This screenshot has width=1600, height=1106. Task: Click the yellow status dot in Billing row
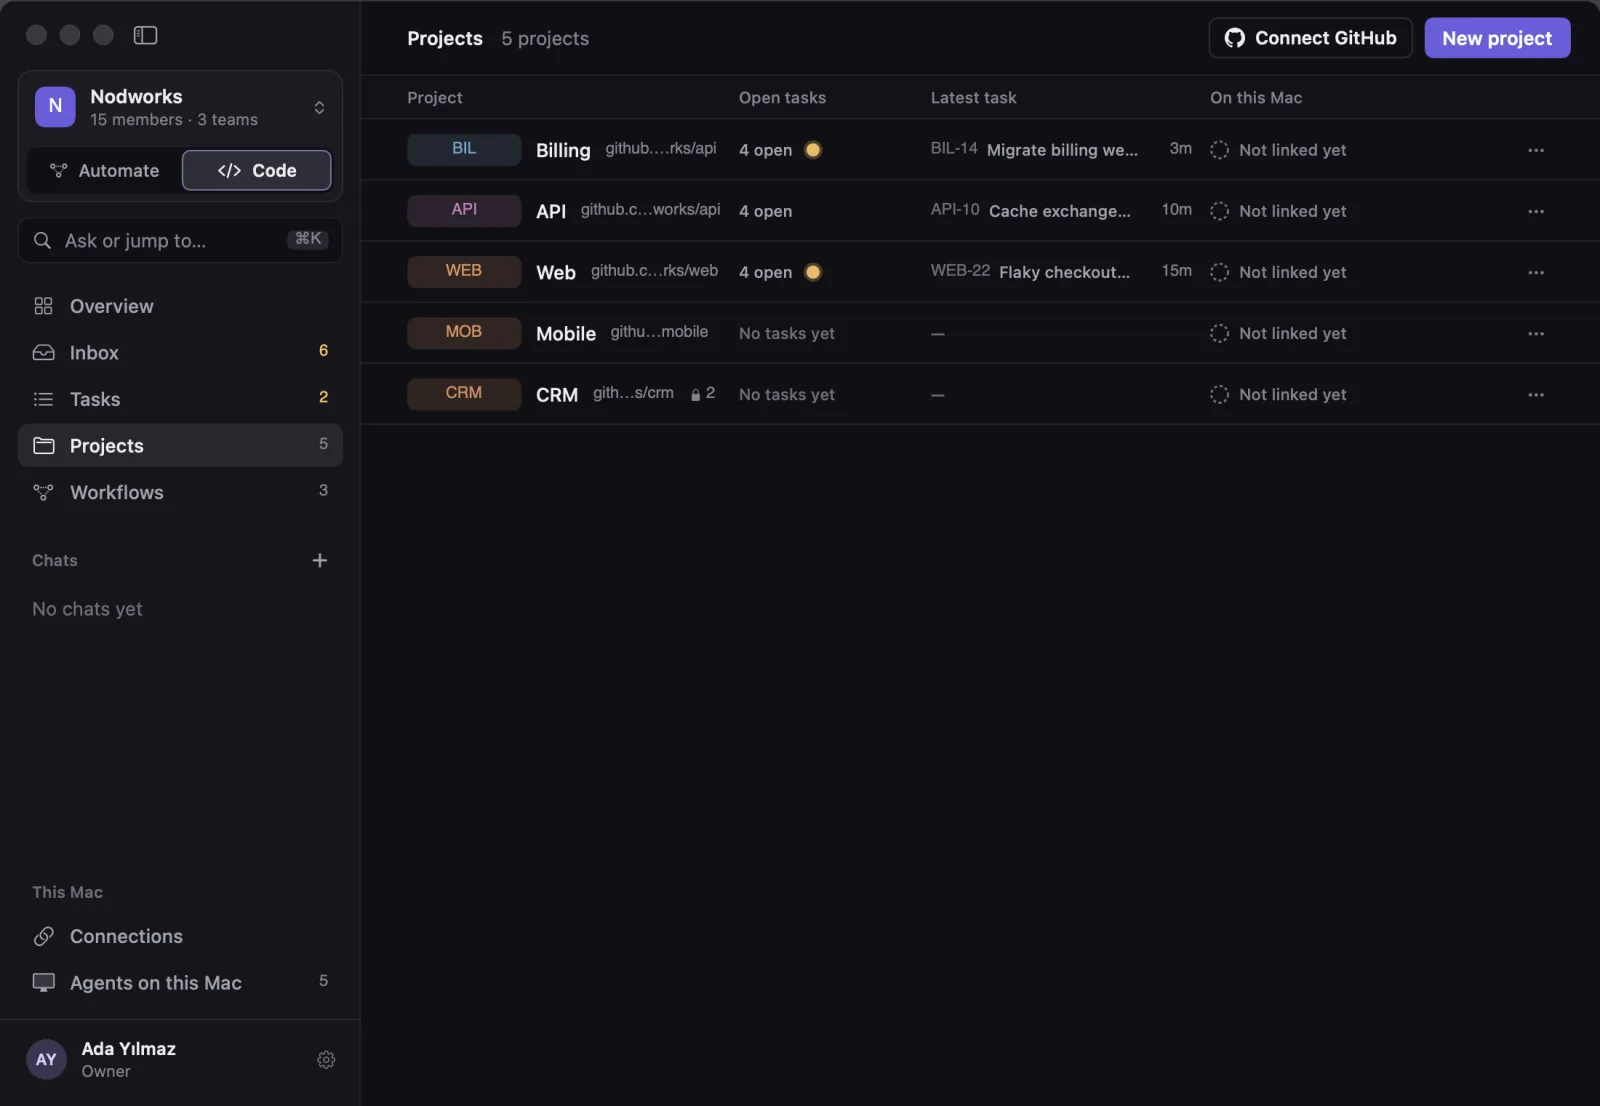[x=813, y=150]
